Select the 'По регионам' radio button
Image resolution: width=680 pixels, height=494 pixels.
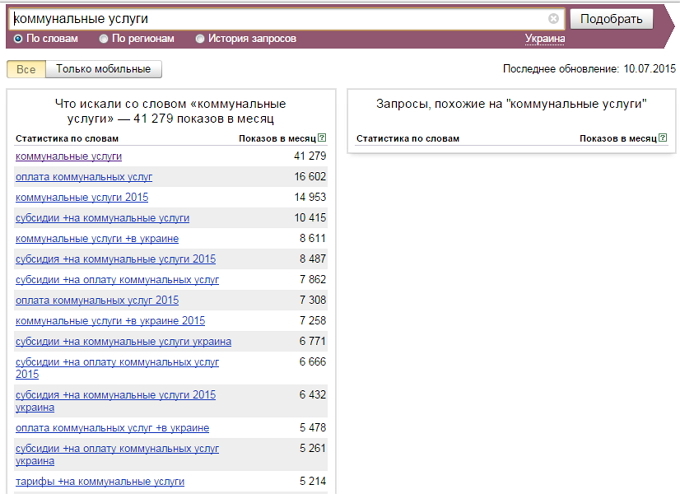[x=104, y=39]
